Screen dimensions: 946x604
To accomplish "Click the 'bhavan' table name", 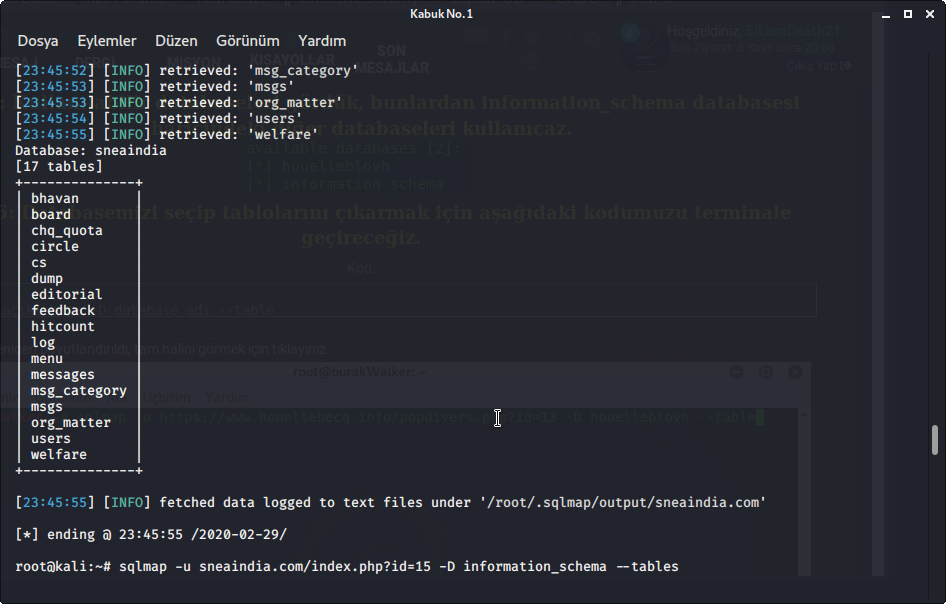I will 55,199.
